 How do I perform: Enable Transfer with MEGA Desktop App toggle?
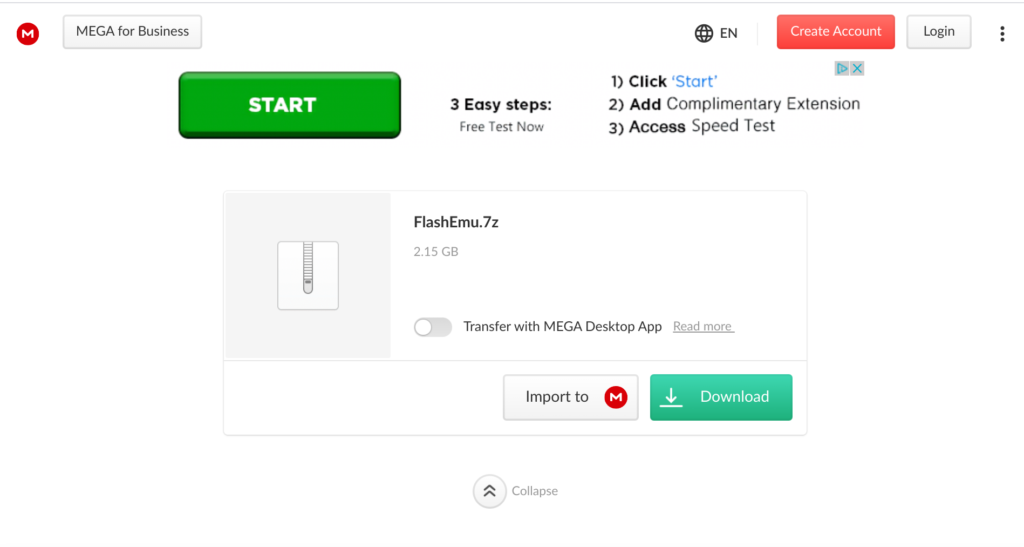(432, 326)
